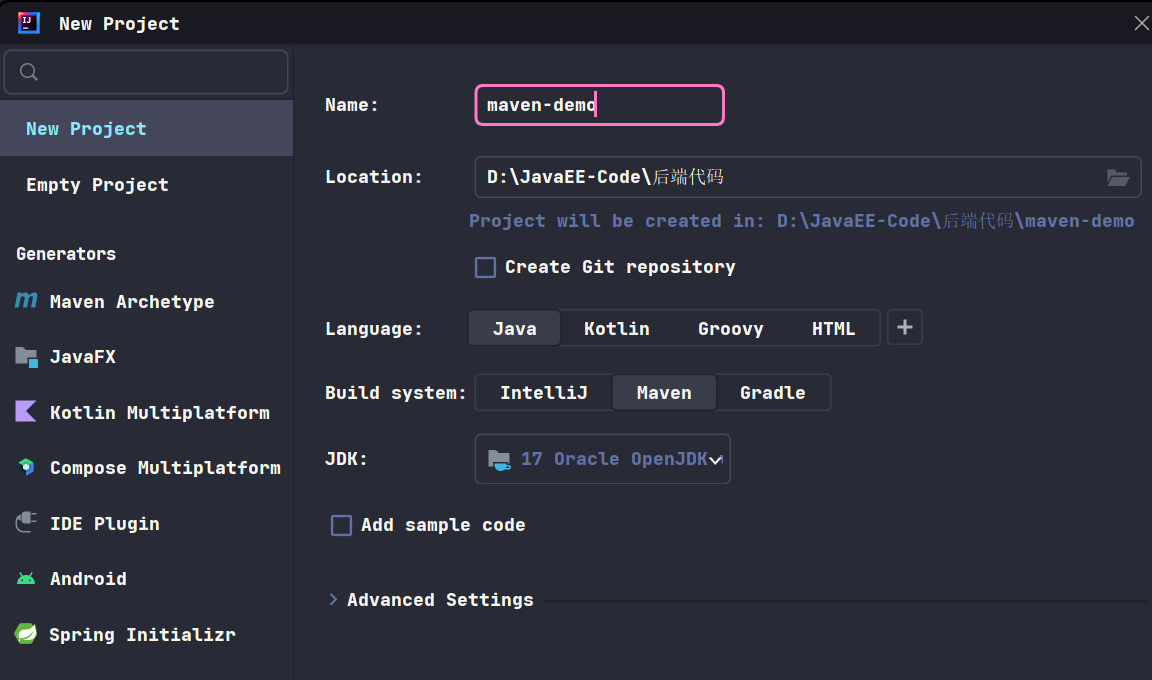This screenshot has height=680, width=1152.
Task: Click the IntelliJ IDEA logo icon
Action: pyautogui.click(x=29, y=23)
